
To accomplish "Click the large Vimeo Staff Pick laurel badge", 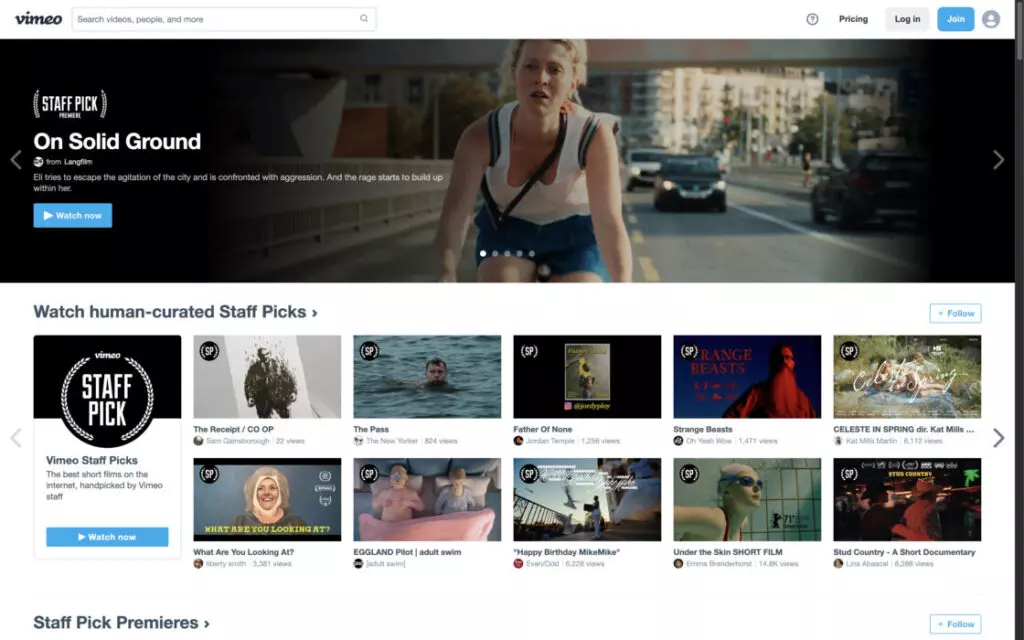I will pyautogui.click(x=107, y=398).
